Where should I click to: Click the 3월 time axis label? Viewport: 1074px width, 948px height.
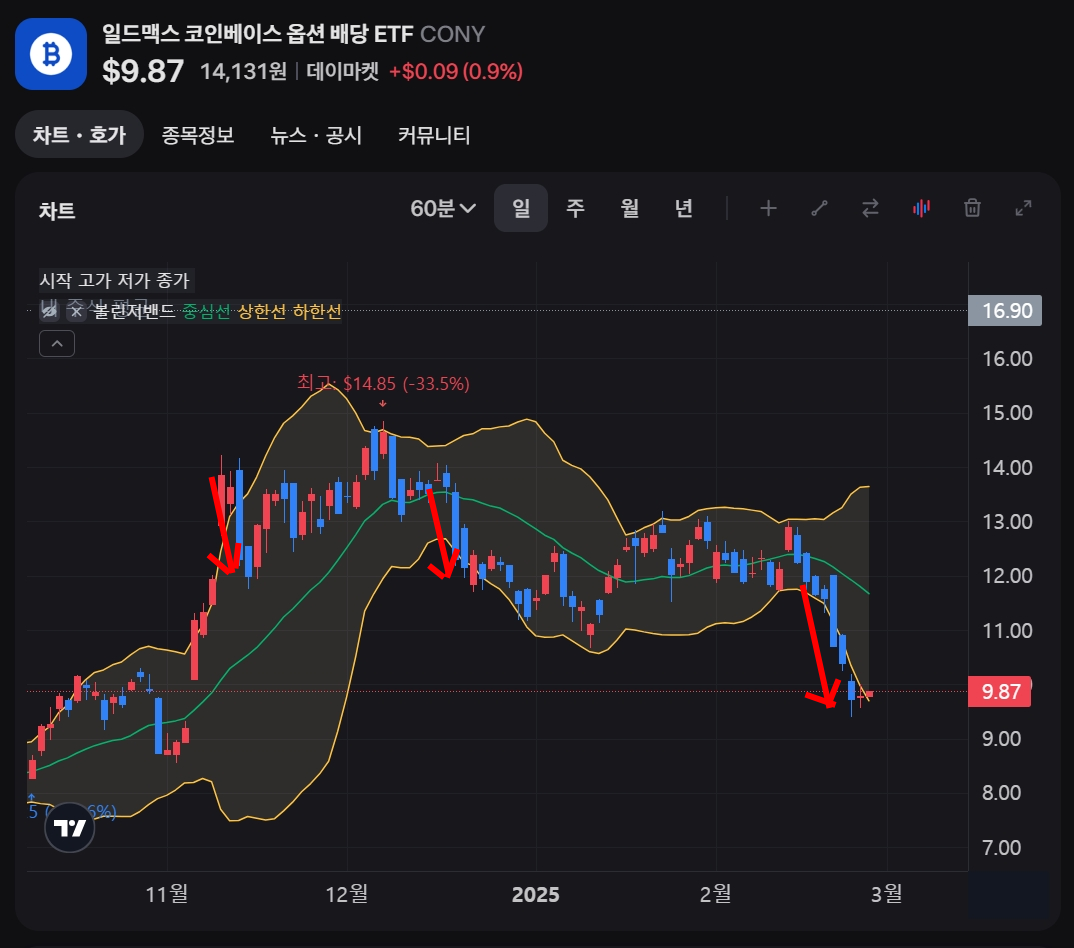coord(886,894)
